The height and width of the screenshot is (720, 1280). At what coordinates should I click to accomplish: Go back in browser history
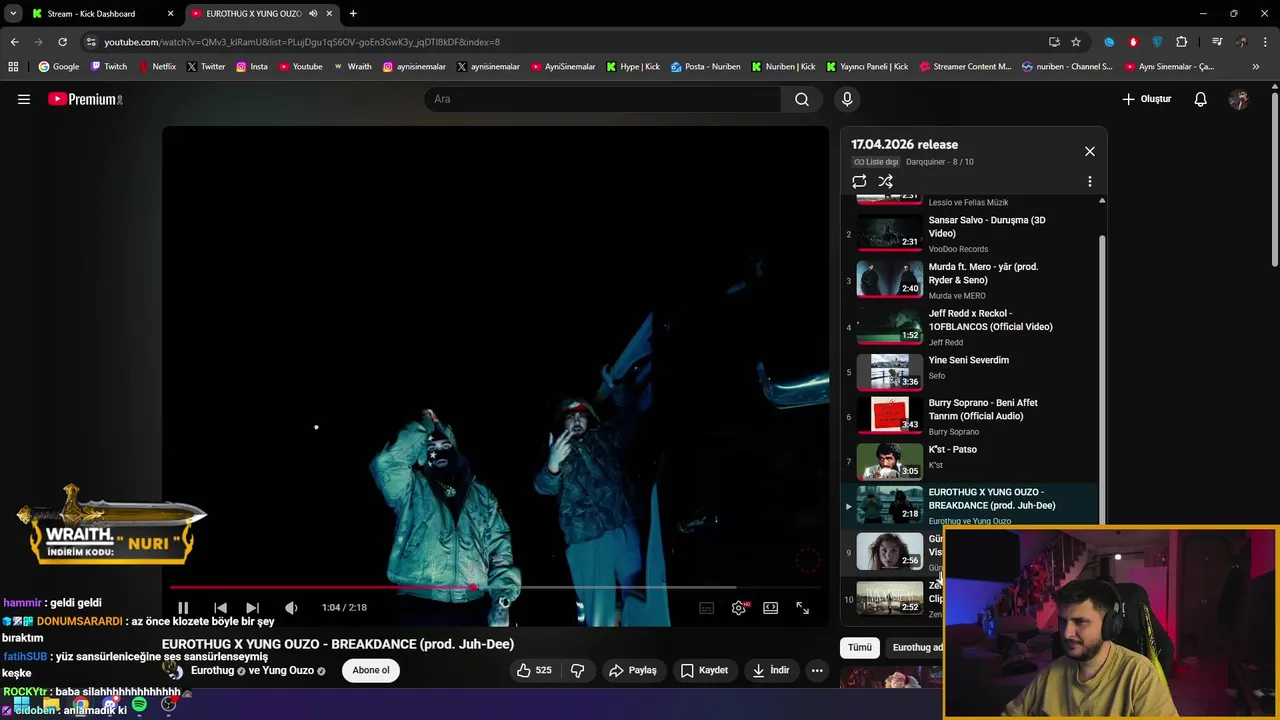(x=14, y=42)
